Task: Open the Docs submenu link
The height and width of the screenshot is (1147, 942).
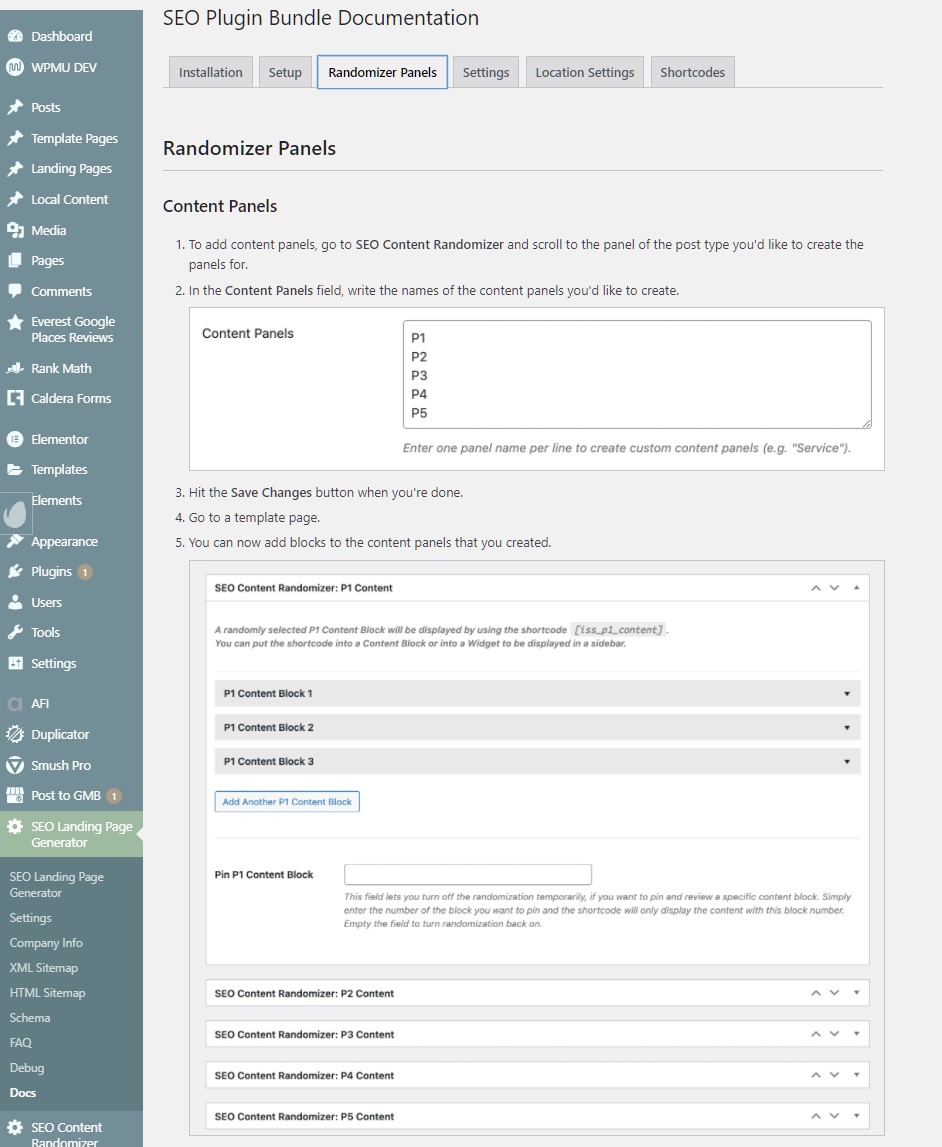Action: point(23,1093)
